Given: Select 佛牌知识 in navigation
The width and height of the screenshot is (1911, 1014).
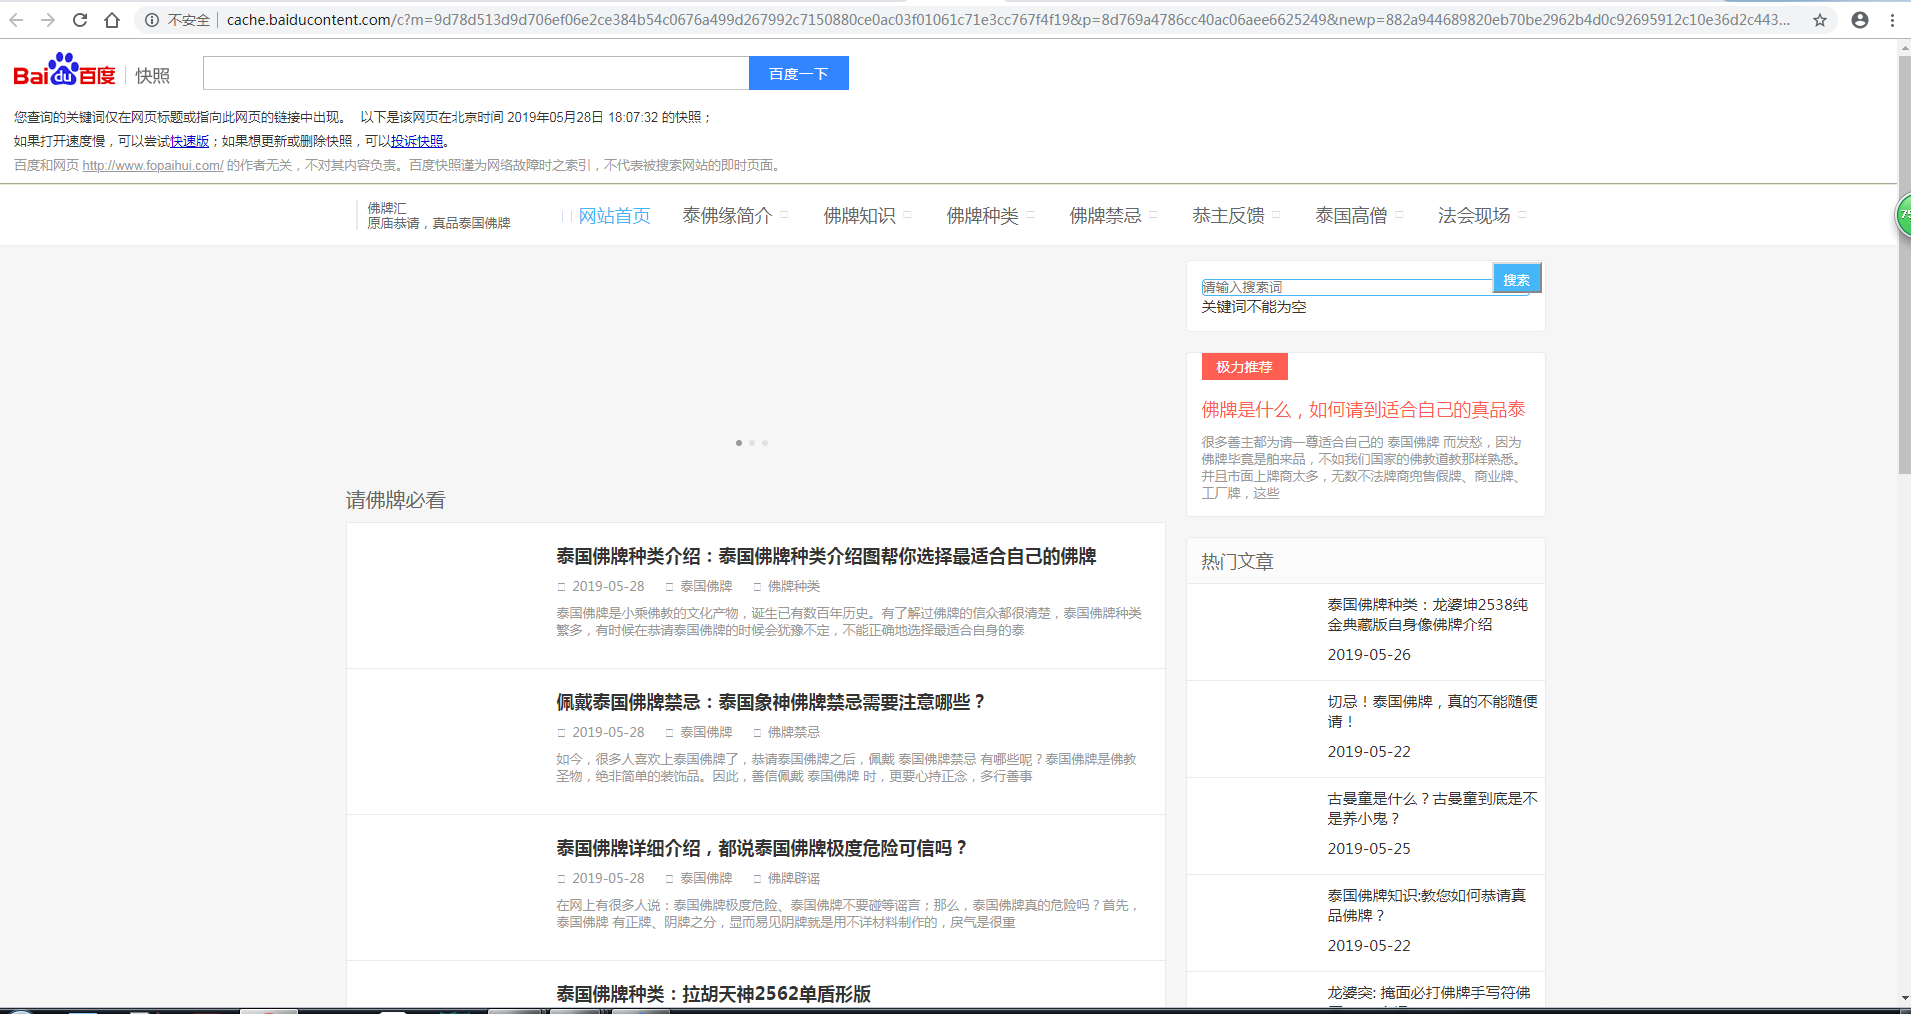Looking at the screenshot, I should (x=859, y=215).
